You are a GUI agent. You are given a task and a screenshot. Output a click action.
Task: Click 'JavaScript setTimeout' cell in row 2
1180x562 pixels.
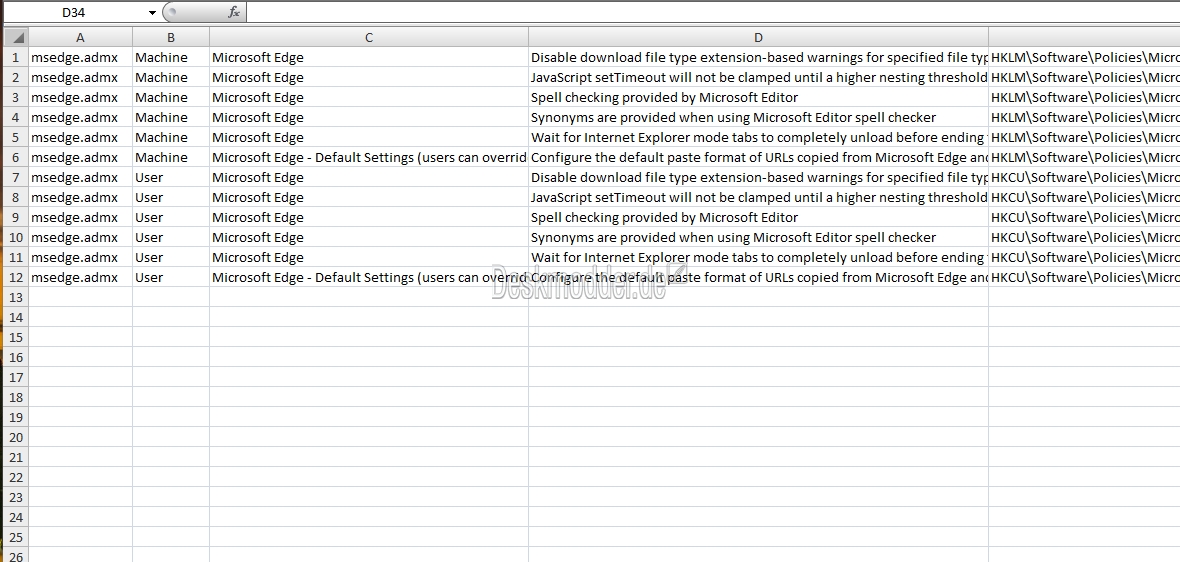[x=759, y=77]
